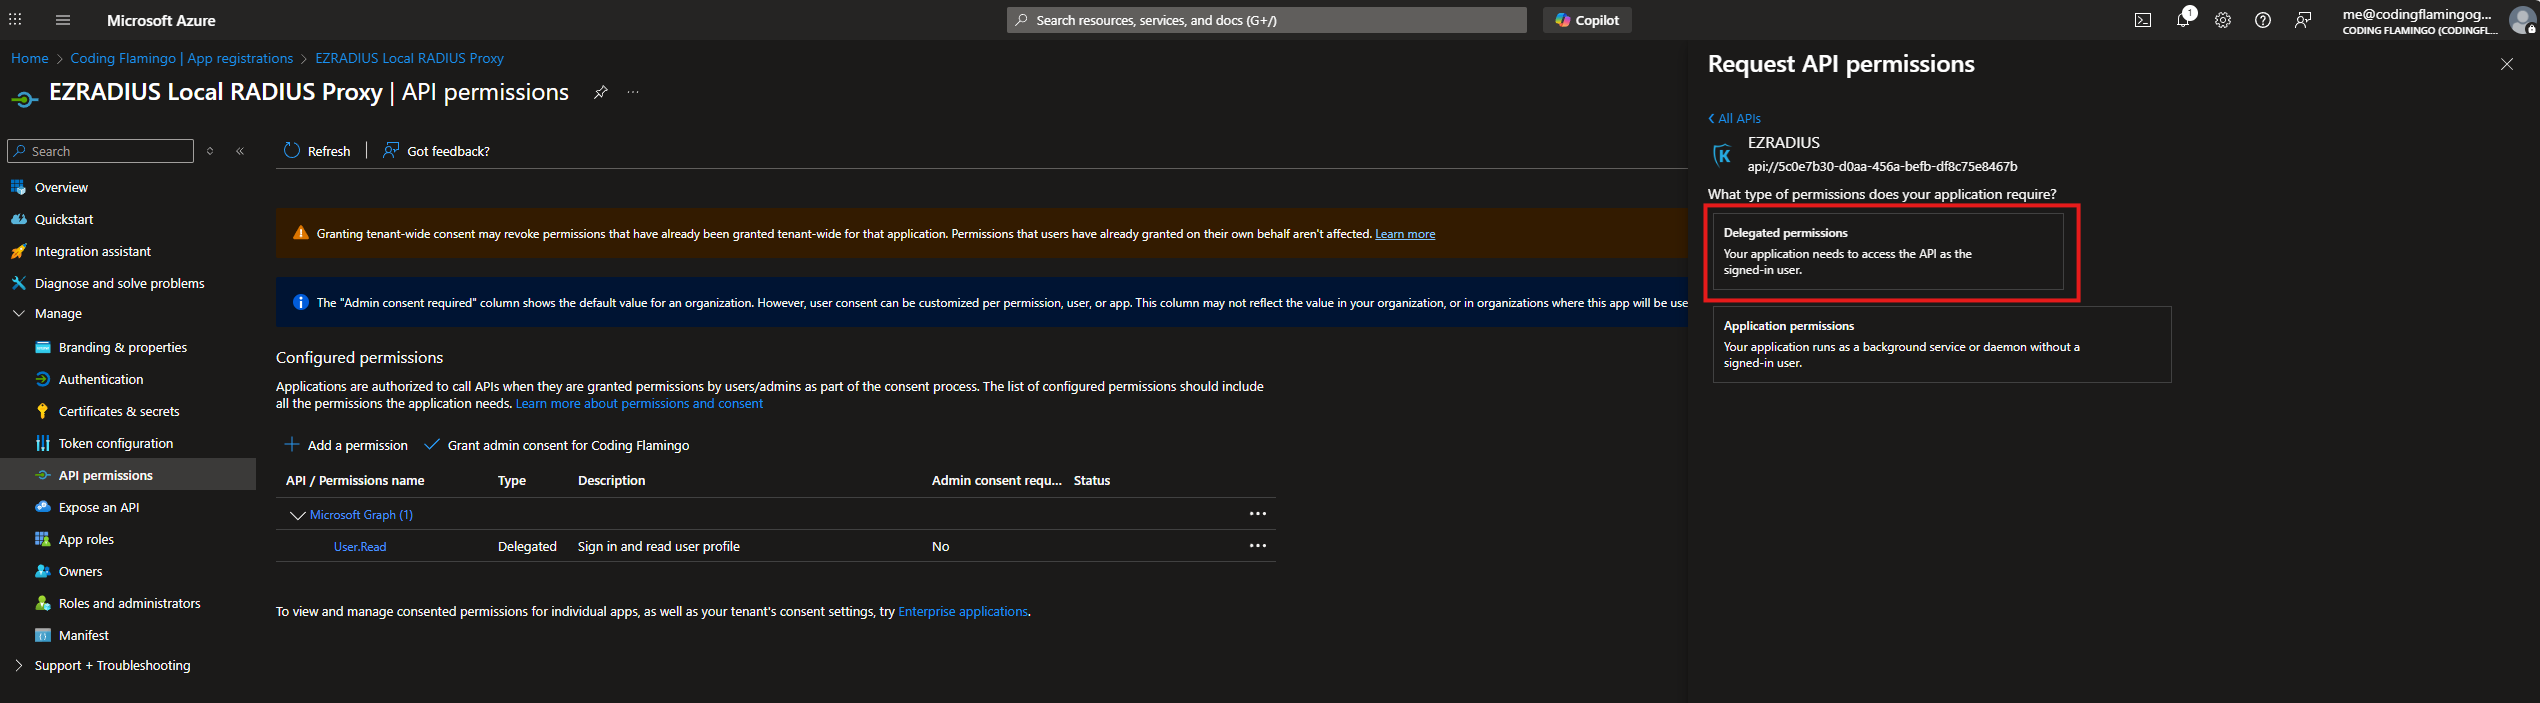2540x703 pixels.
Task: Click the Microsoft Azure portal title
Action: (x=161, y=20)
